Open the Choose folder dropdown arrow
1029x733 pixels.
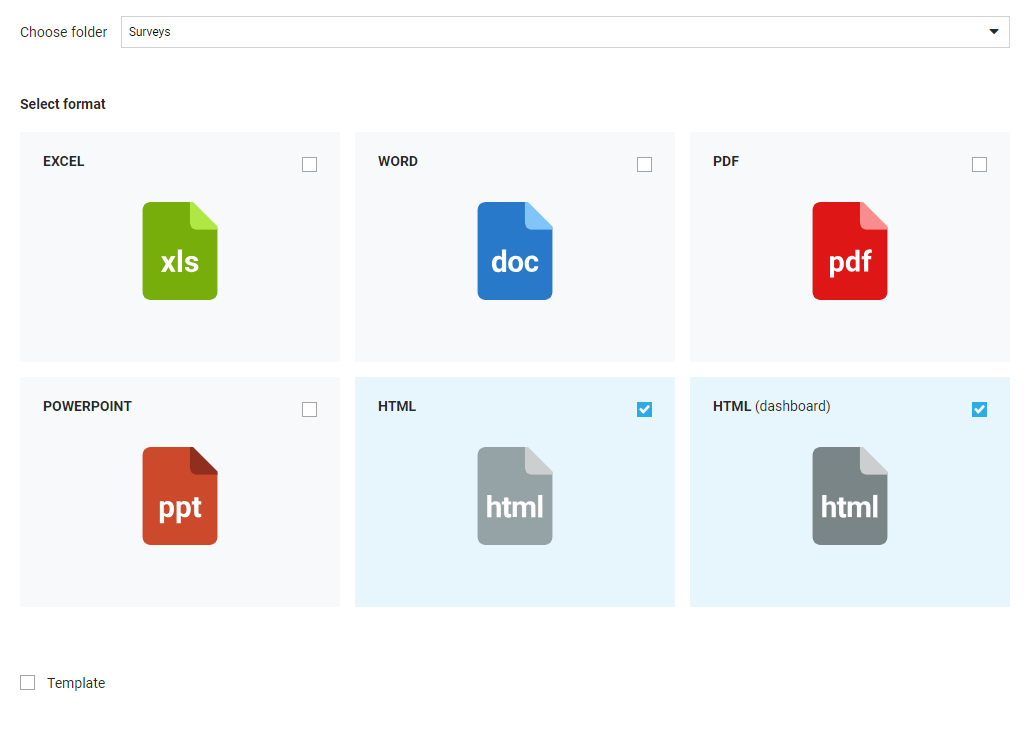pyautogui.click(x=994, y=31)
